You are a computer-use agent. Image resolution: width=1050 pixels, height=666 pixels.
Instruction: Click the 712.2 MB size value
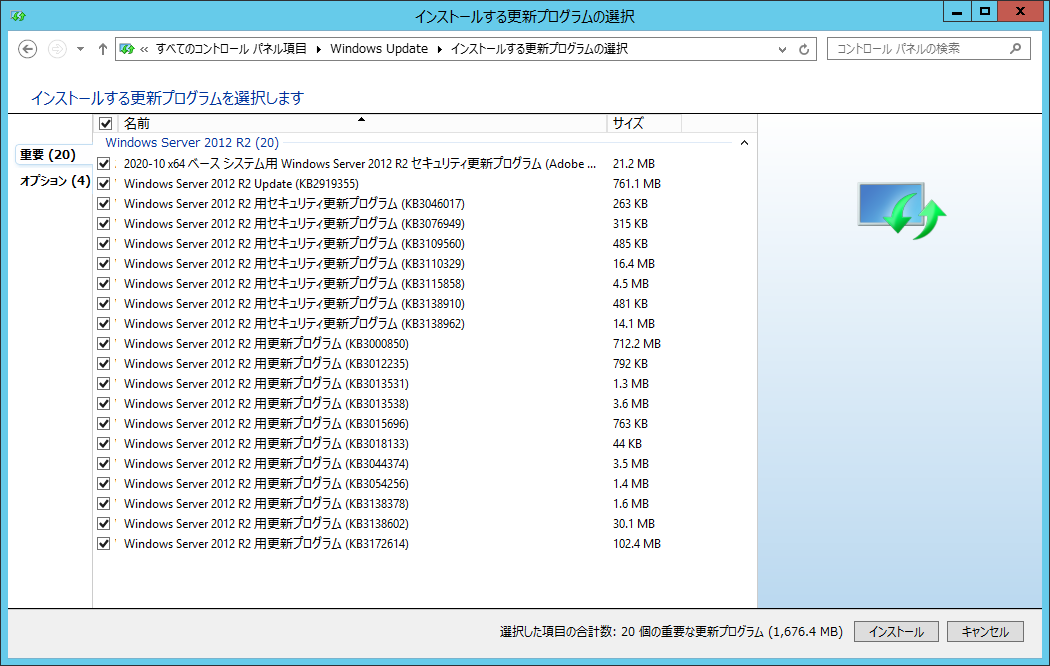coord(636,343)
